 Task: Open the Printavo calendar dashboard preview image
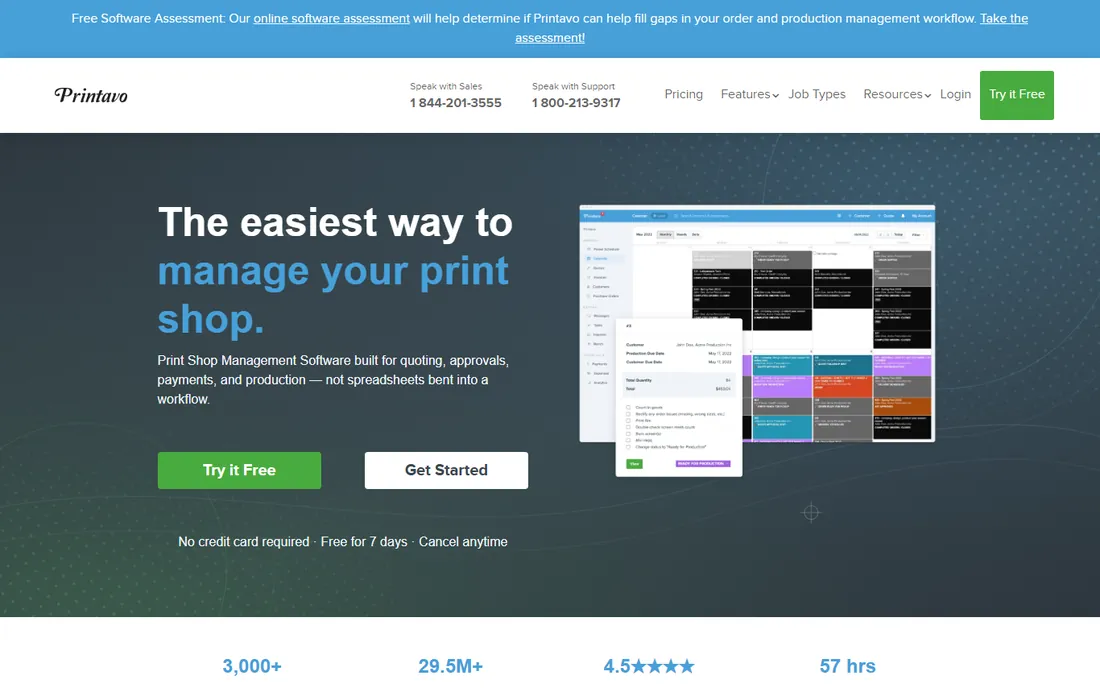pyautogui.click(x=757, y=340)
